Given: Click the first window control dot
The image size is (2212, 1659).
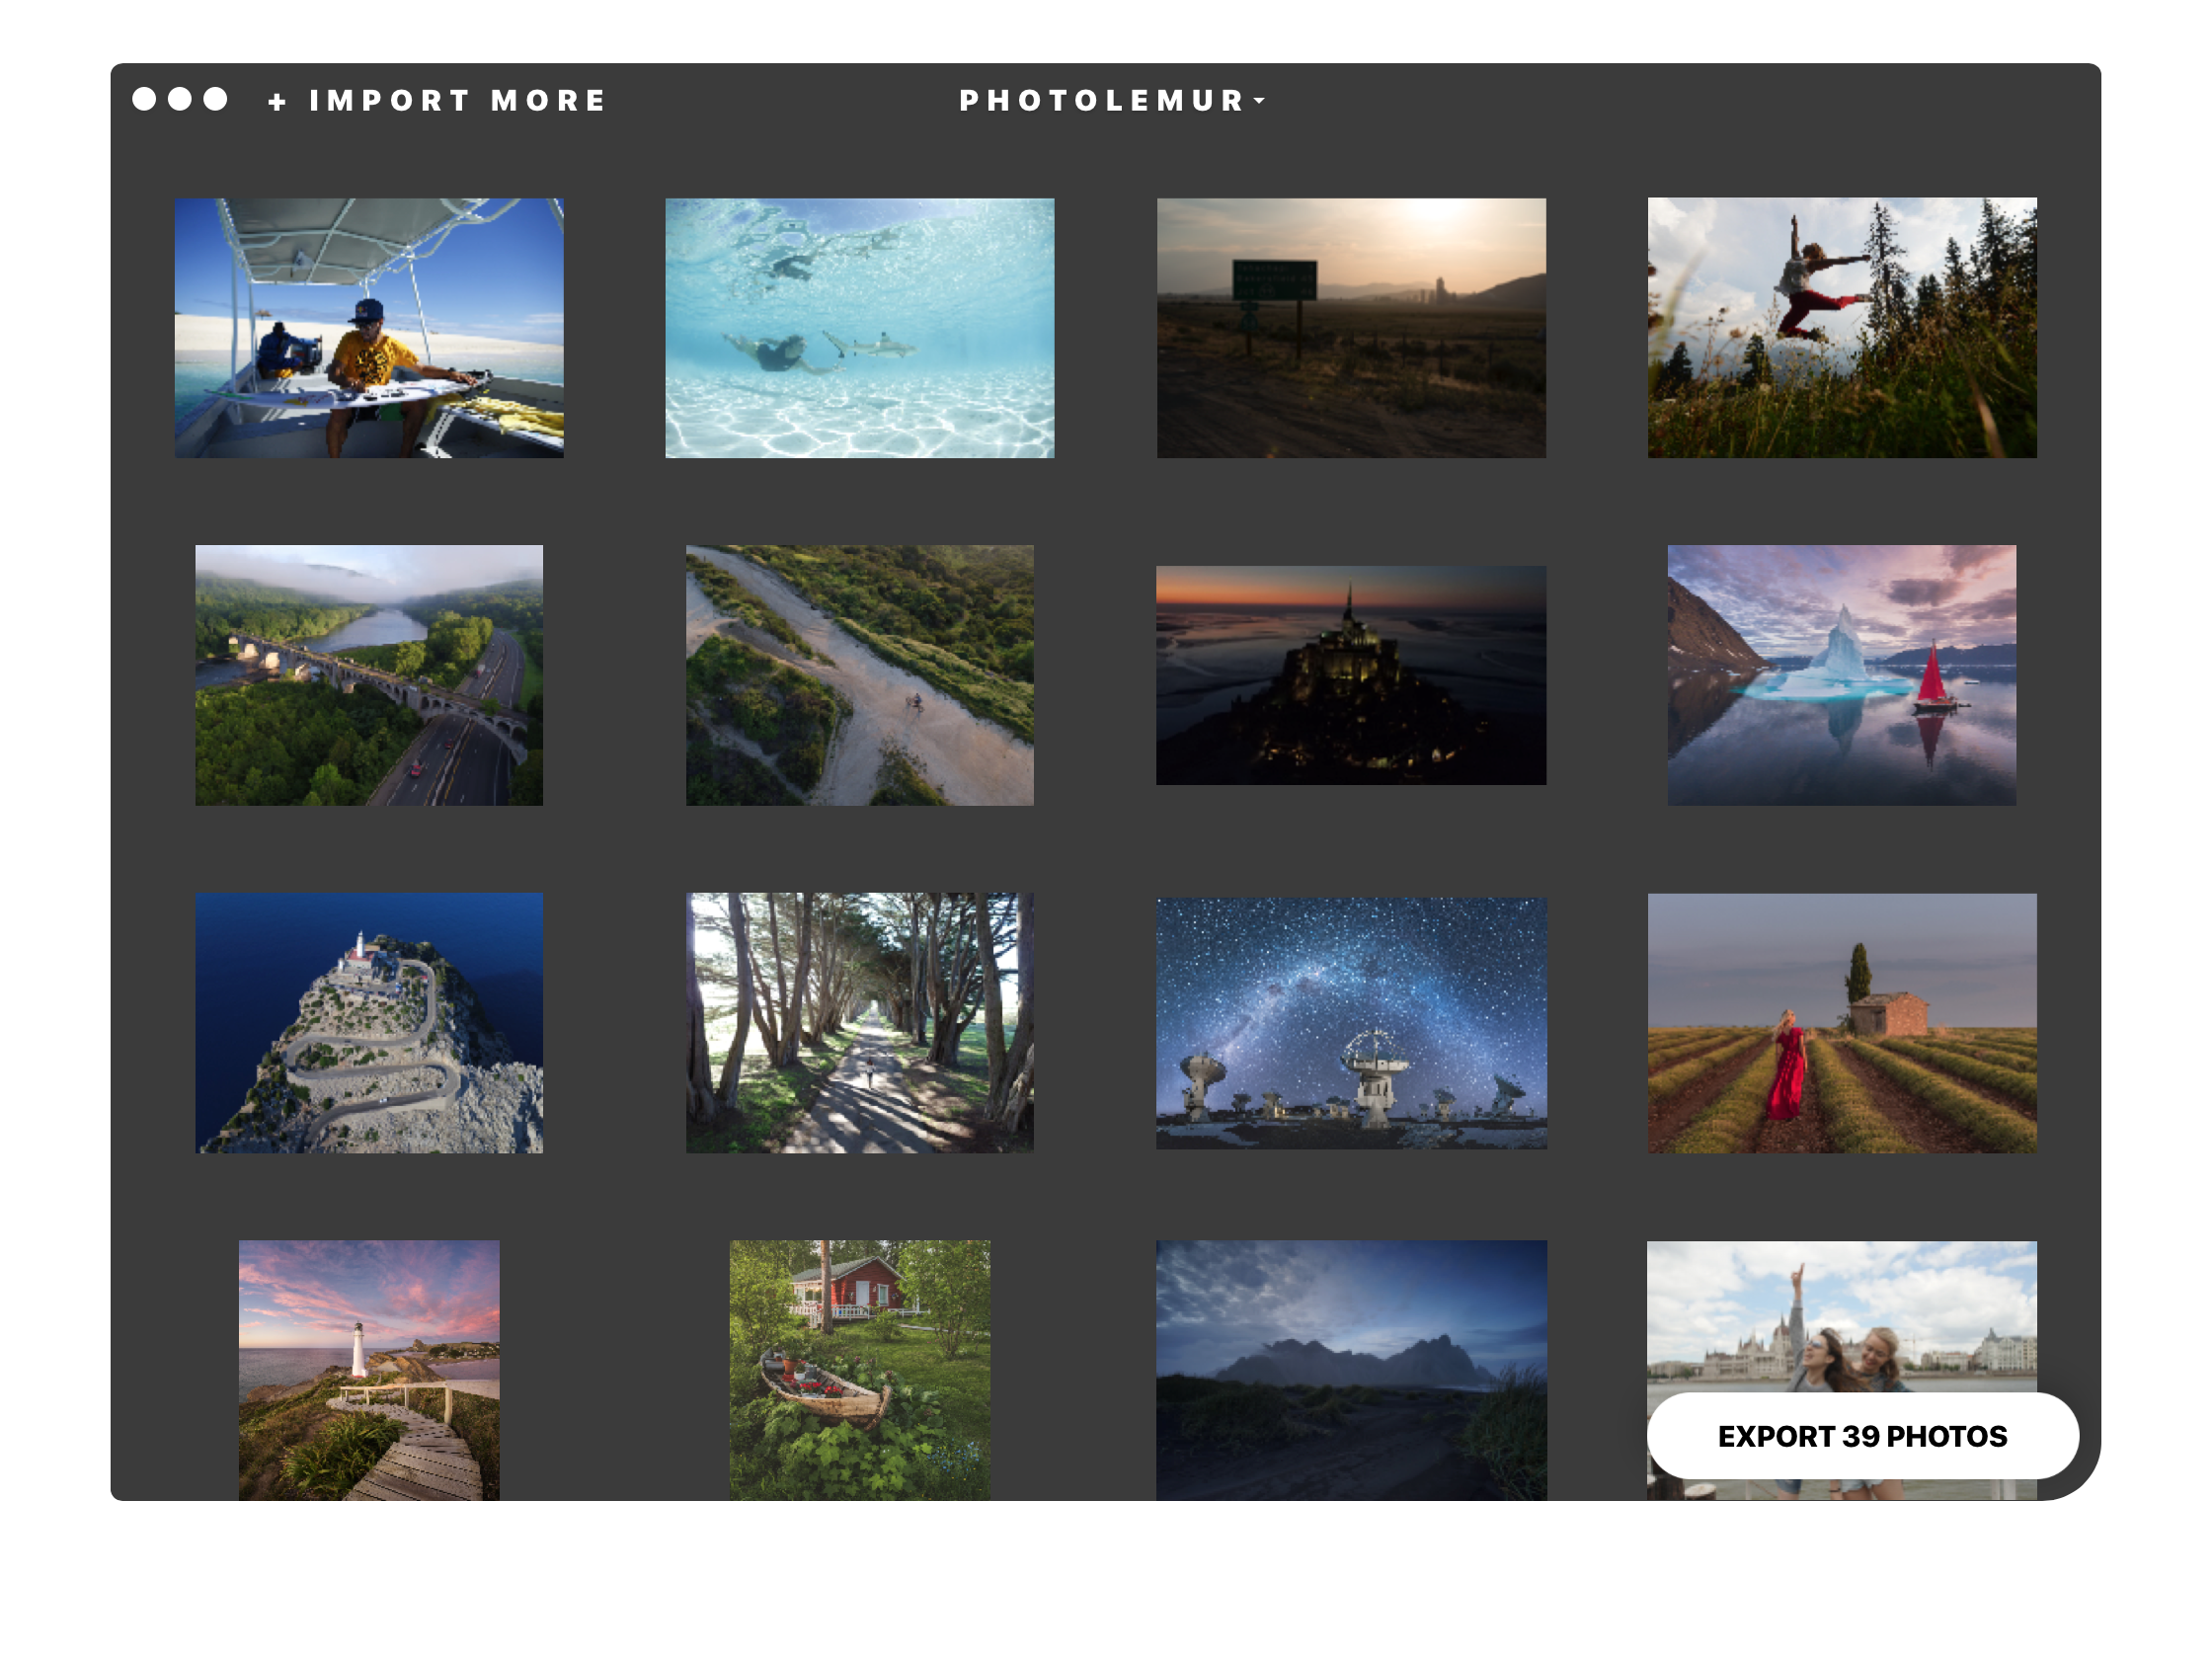Looking at the screenshot, I should 144,99.
